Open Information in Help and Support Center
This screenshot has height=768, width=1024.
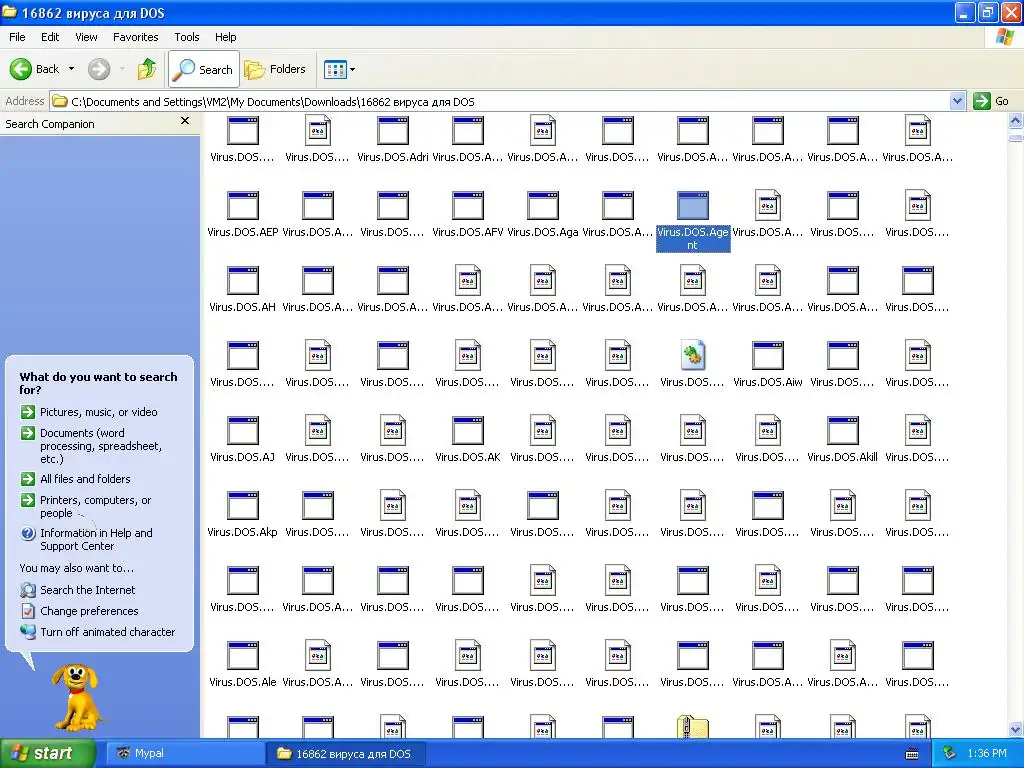pyautogui.click(x=86, y=539)
